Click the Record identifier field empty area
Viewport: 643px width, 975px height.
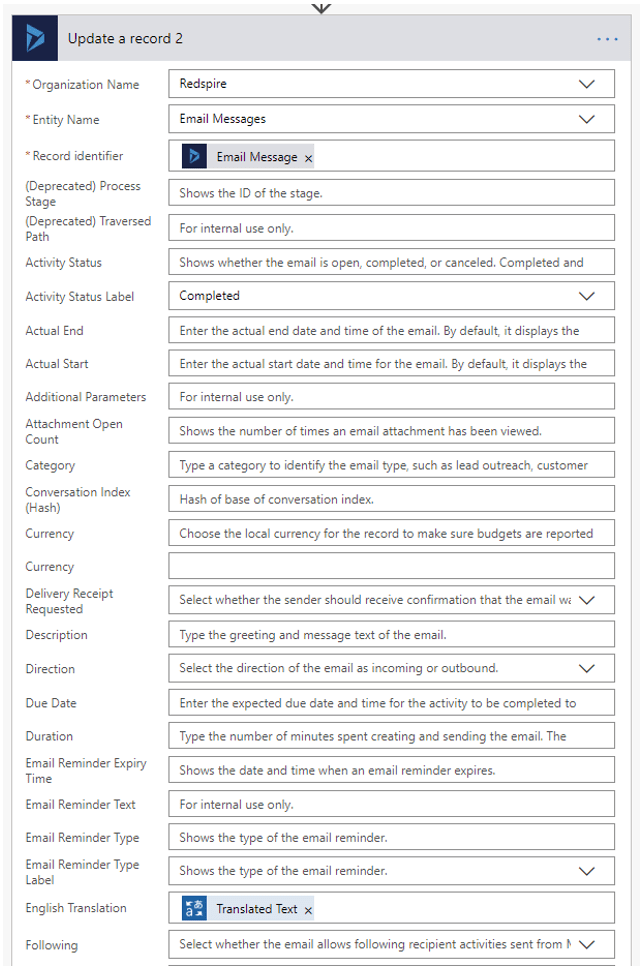click(x=463, y=156)
